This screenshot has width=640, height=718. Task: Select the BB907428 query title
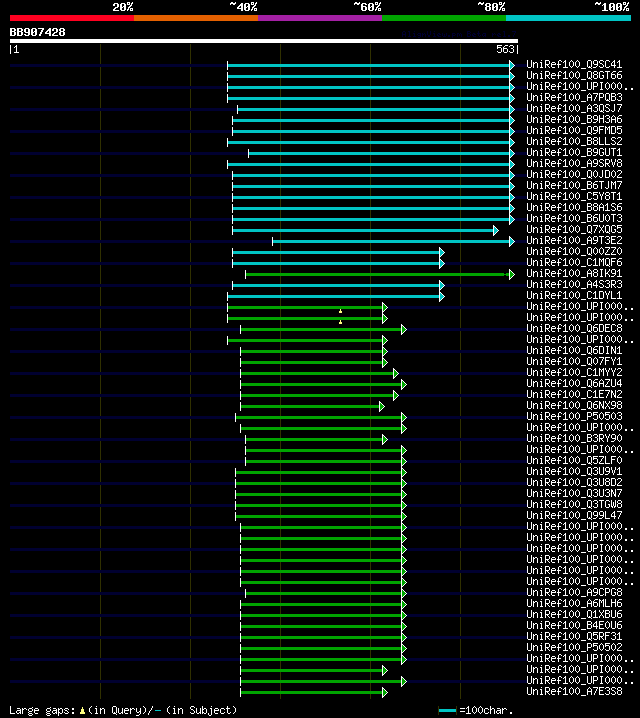pyautogui.click(x=38, y=32)
